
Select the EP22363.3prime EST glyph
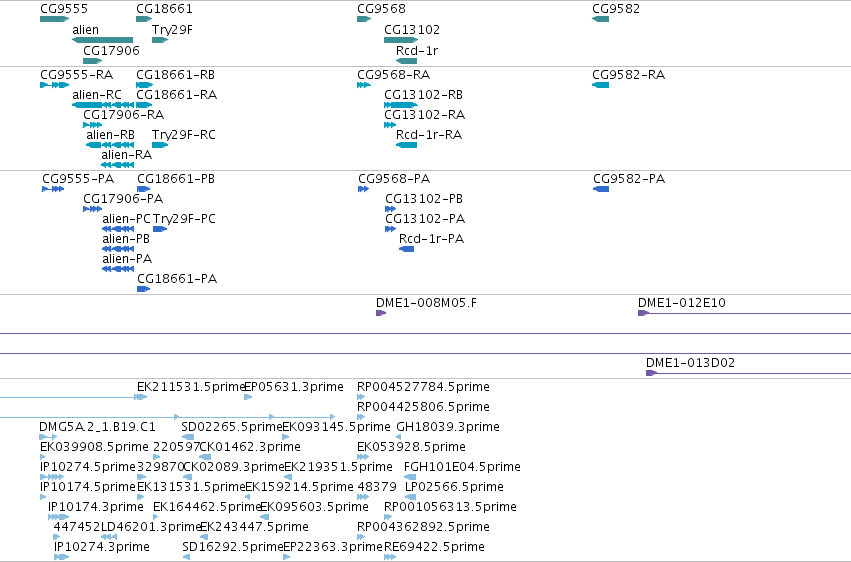coord(287,557)
